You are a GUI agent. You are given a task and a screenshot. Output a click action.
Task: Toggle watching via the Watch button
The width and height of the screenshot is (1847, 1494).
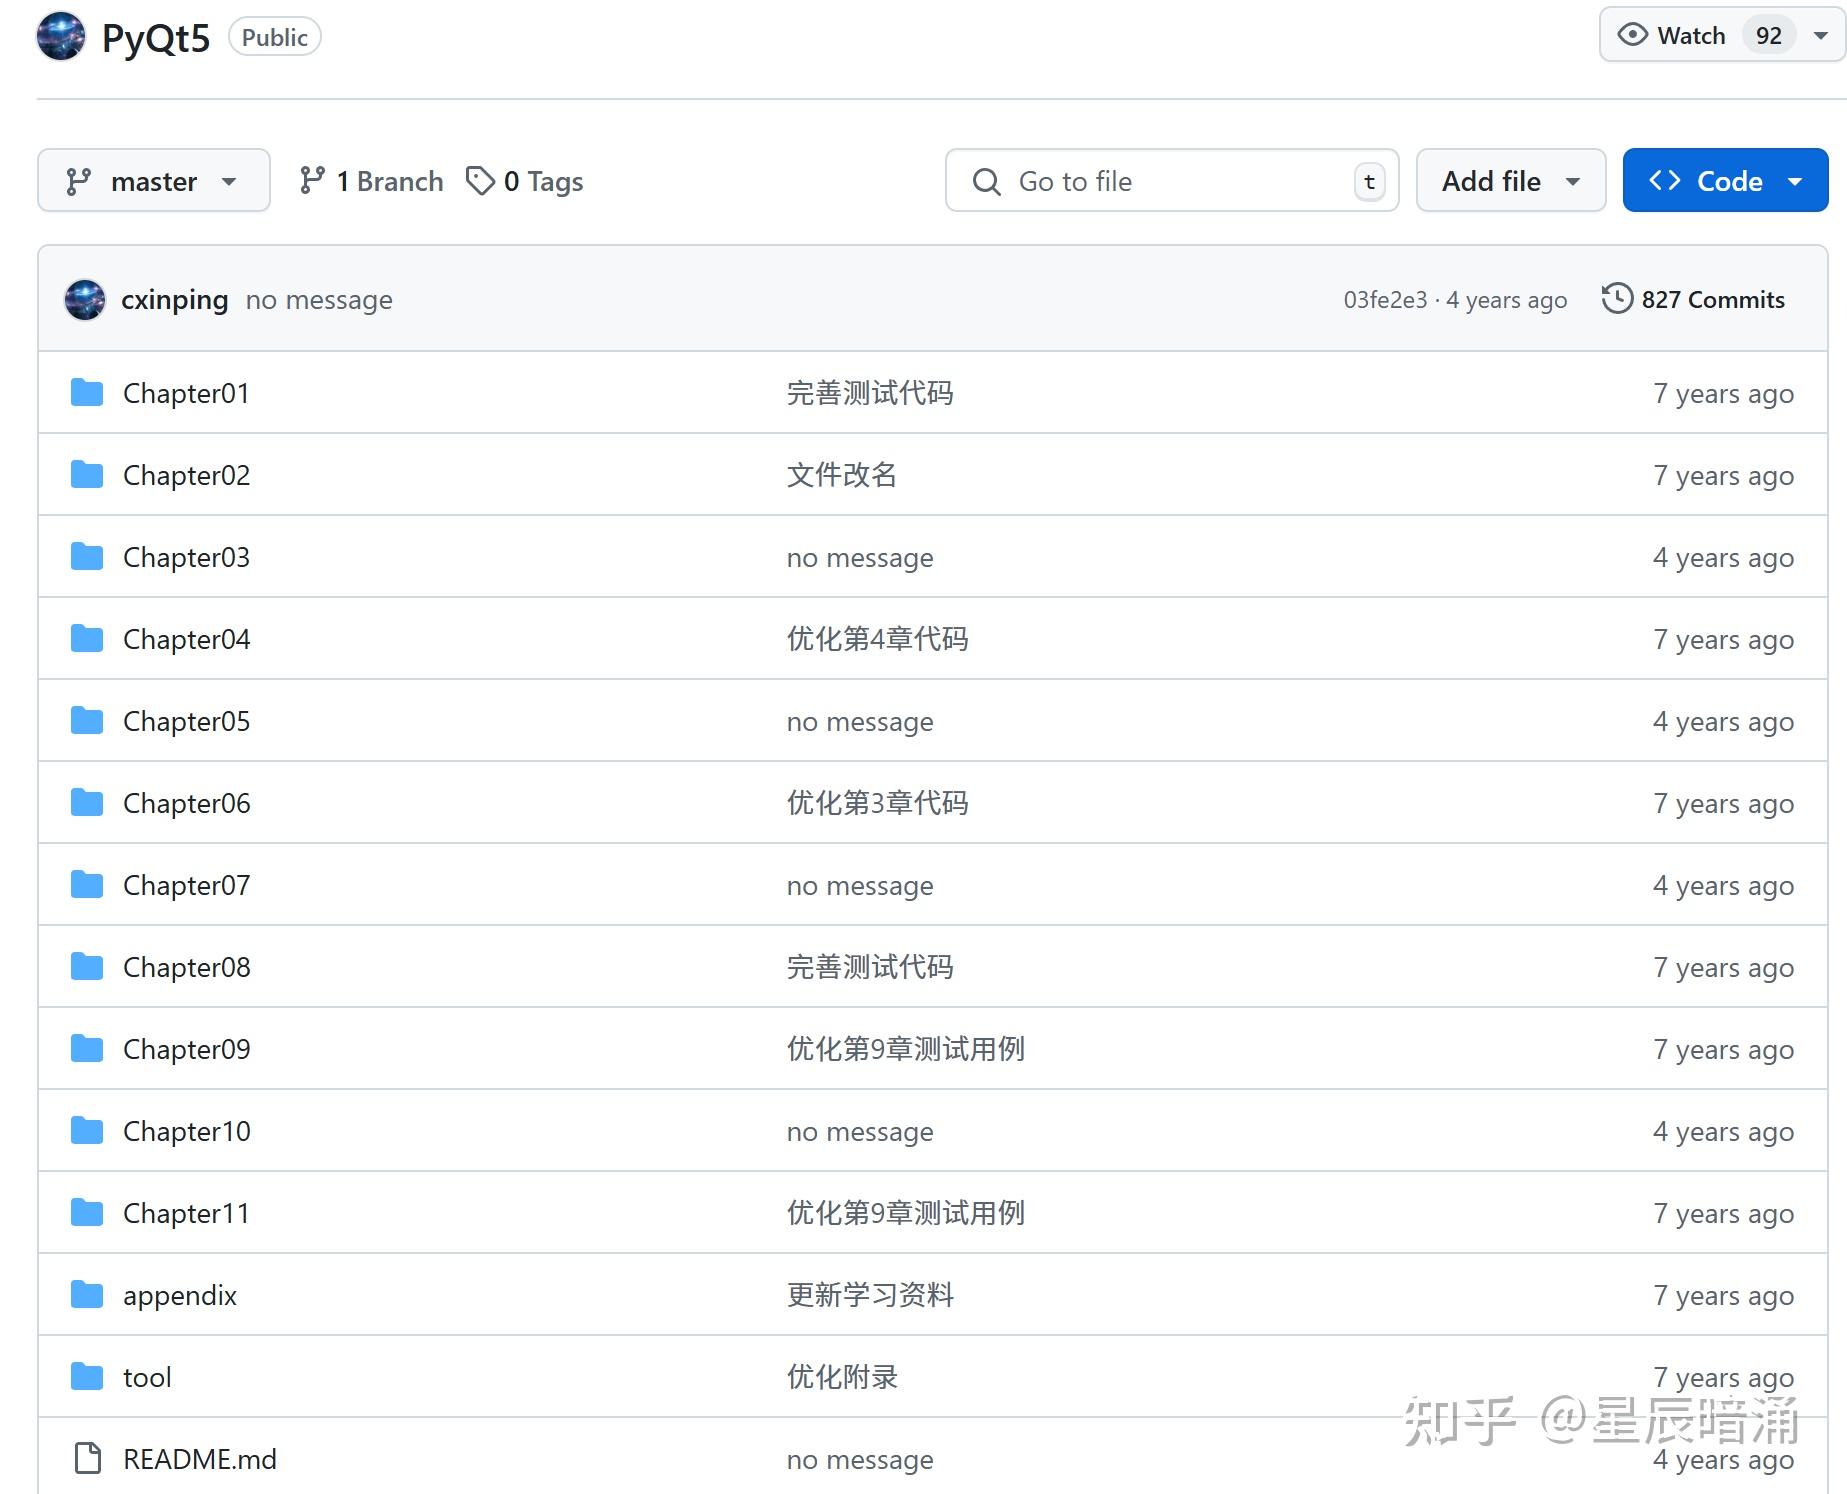point(1690,34)
